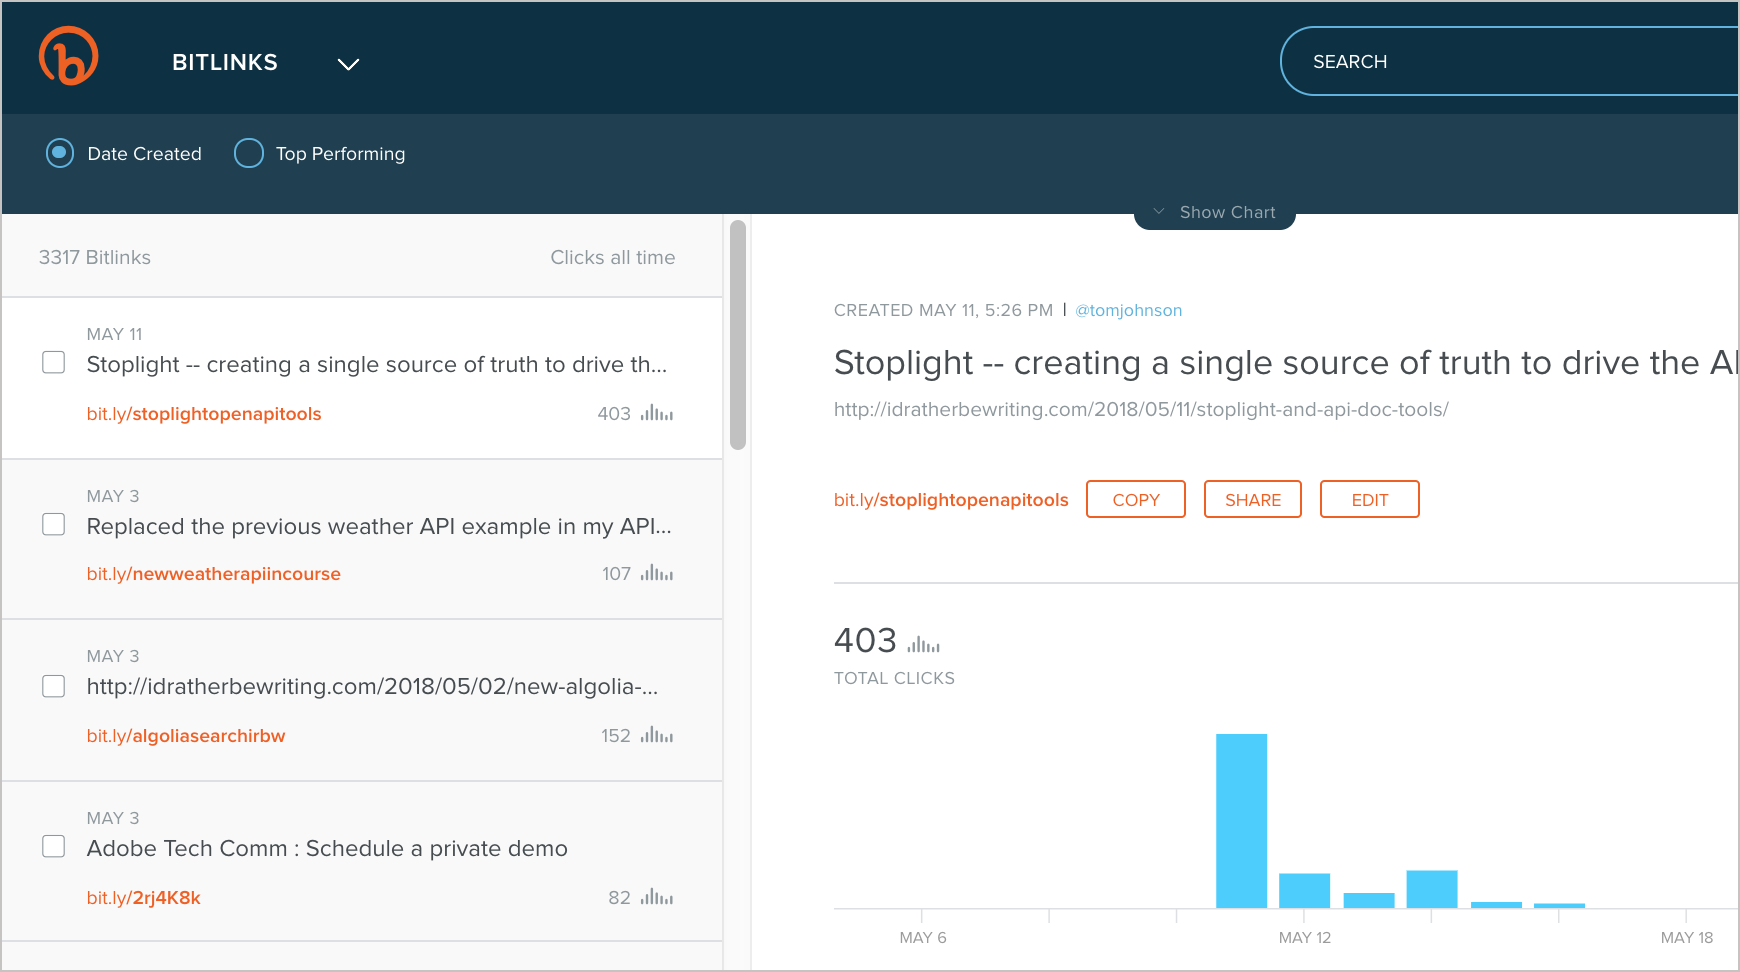The width and height of the screenshot is (1740, 972).
Task: Click the Stoplight detail pane heading
Action: click(x=1286, y=362)
